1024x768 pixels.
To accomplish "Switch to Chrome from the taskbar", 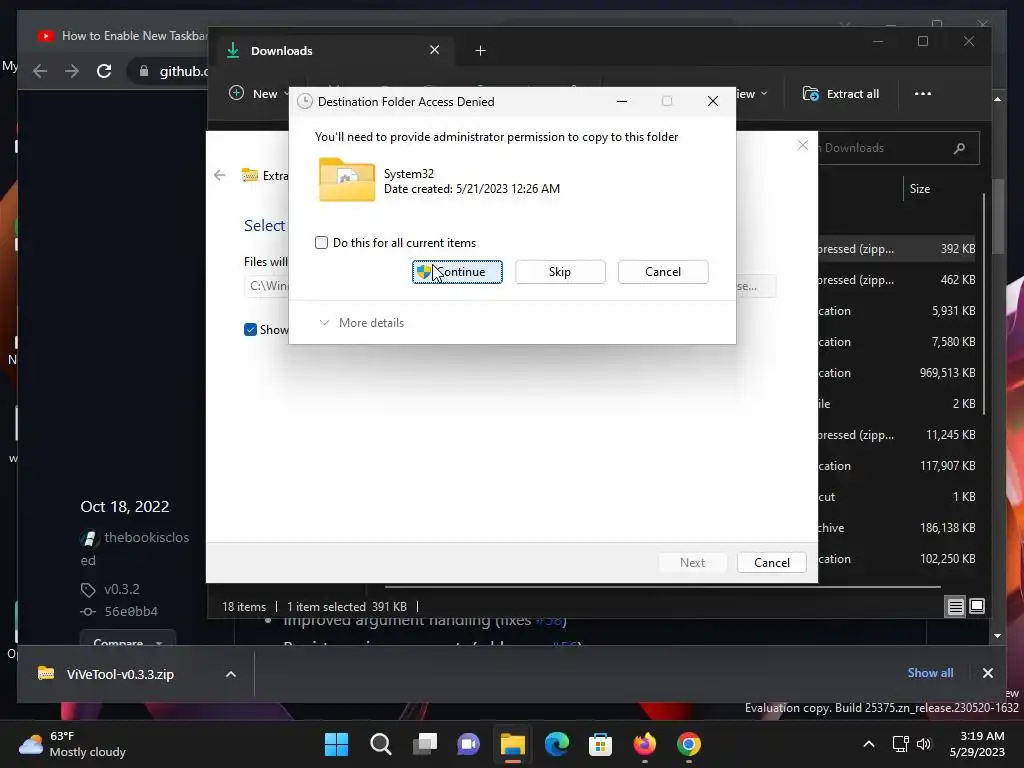I will click(x=688, y=744).
